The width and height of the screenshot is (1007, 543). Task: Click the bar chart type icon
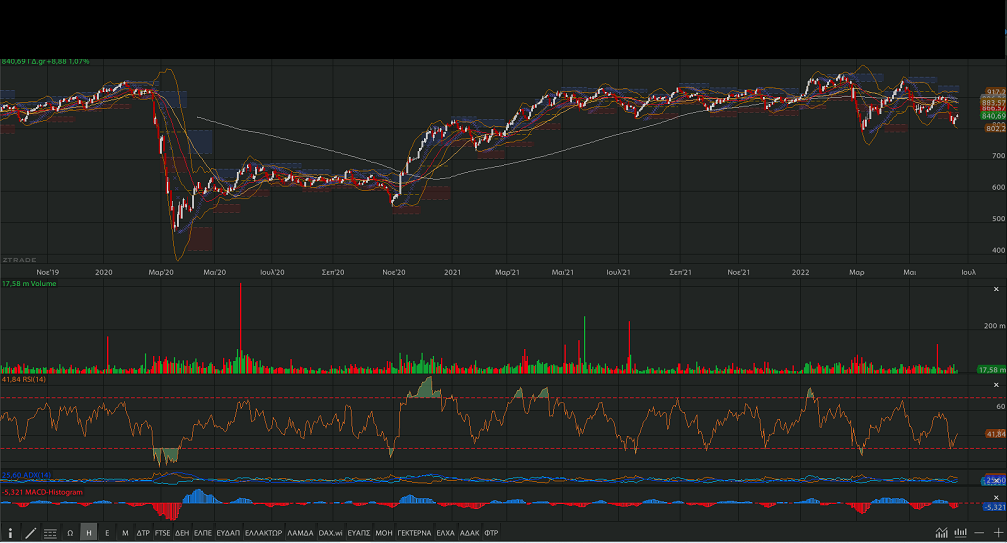click(x=960, y=532)
